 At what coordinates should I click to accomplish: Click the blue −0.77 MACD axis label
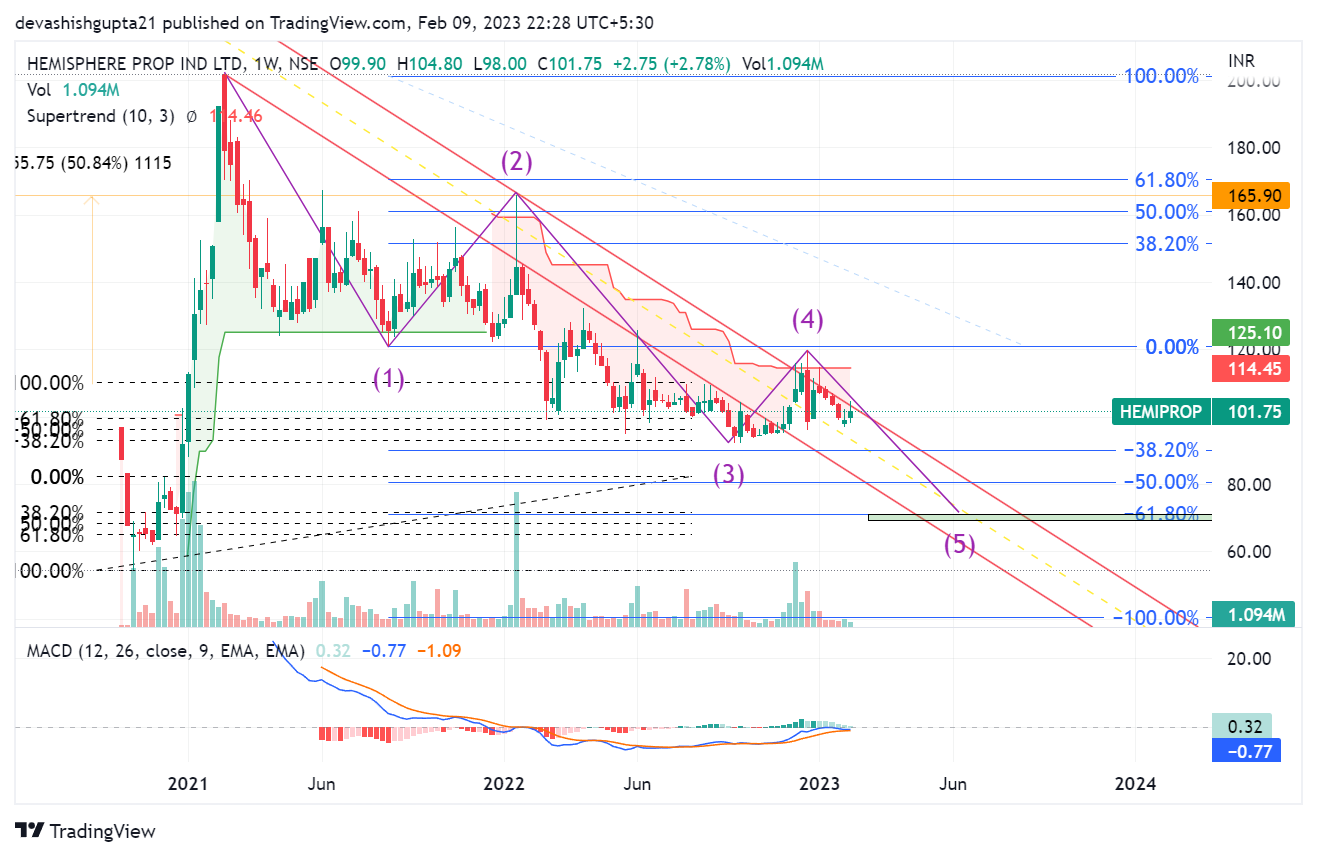click(1246, 750)
